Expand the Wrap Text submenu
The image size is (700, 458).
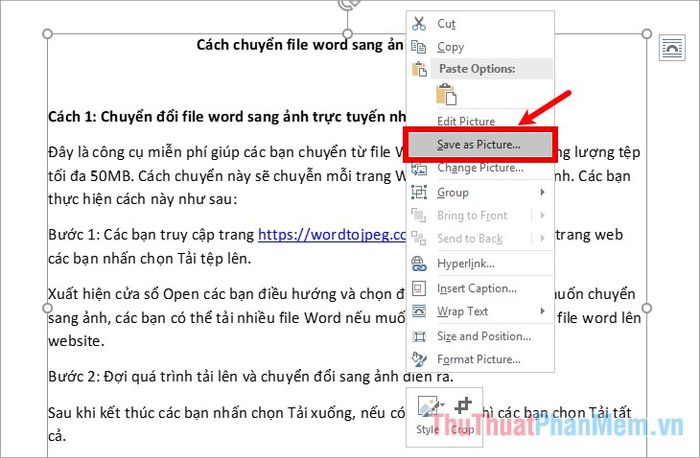(x=543, y=312)
